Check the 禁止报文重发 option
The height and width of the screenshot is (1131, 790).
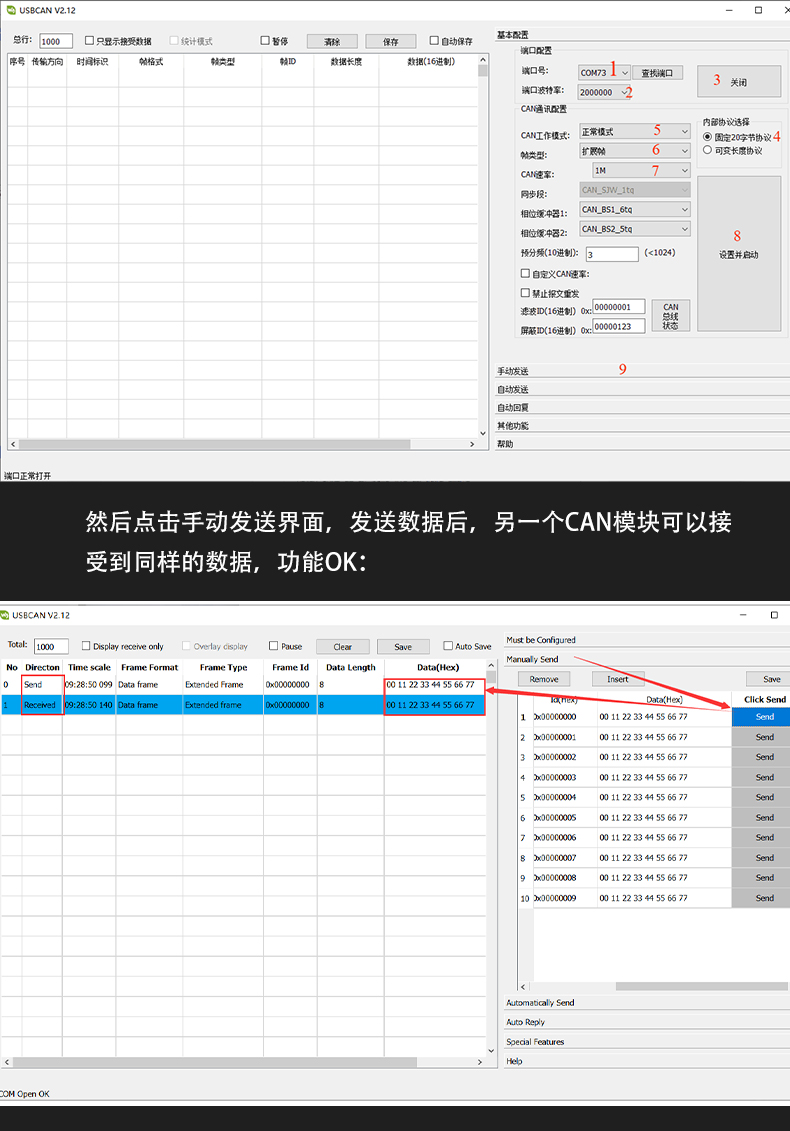[526, 293]
